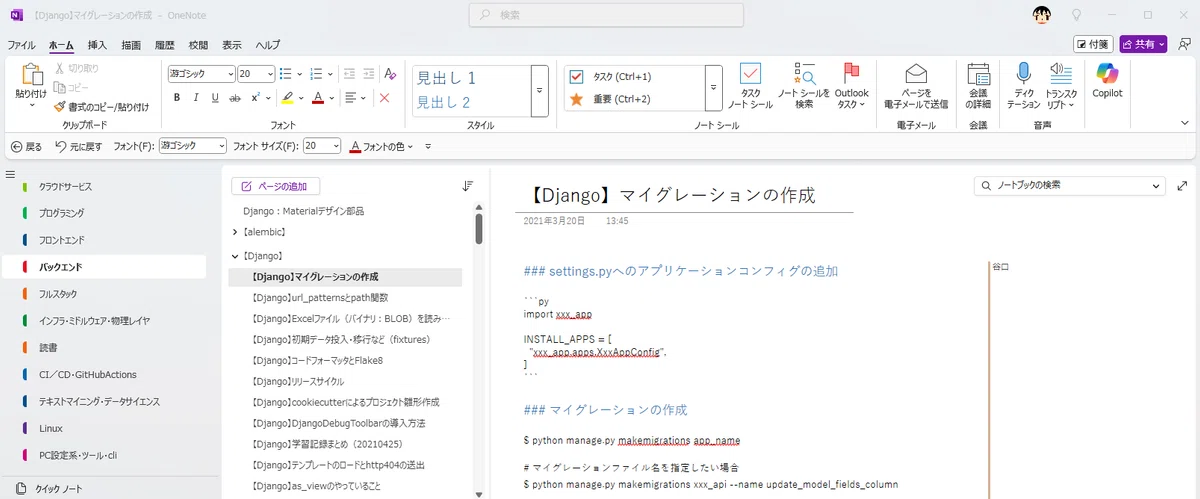Click the hamburger navigation toggle icon
Image resolution: width=1200 pixels, height=499 pixels.
tap(9, 175)
